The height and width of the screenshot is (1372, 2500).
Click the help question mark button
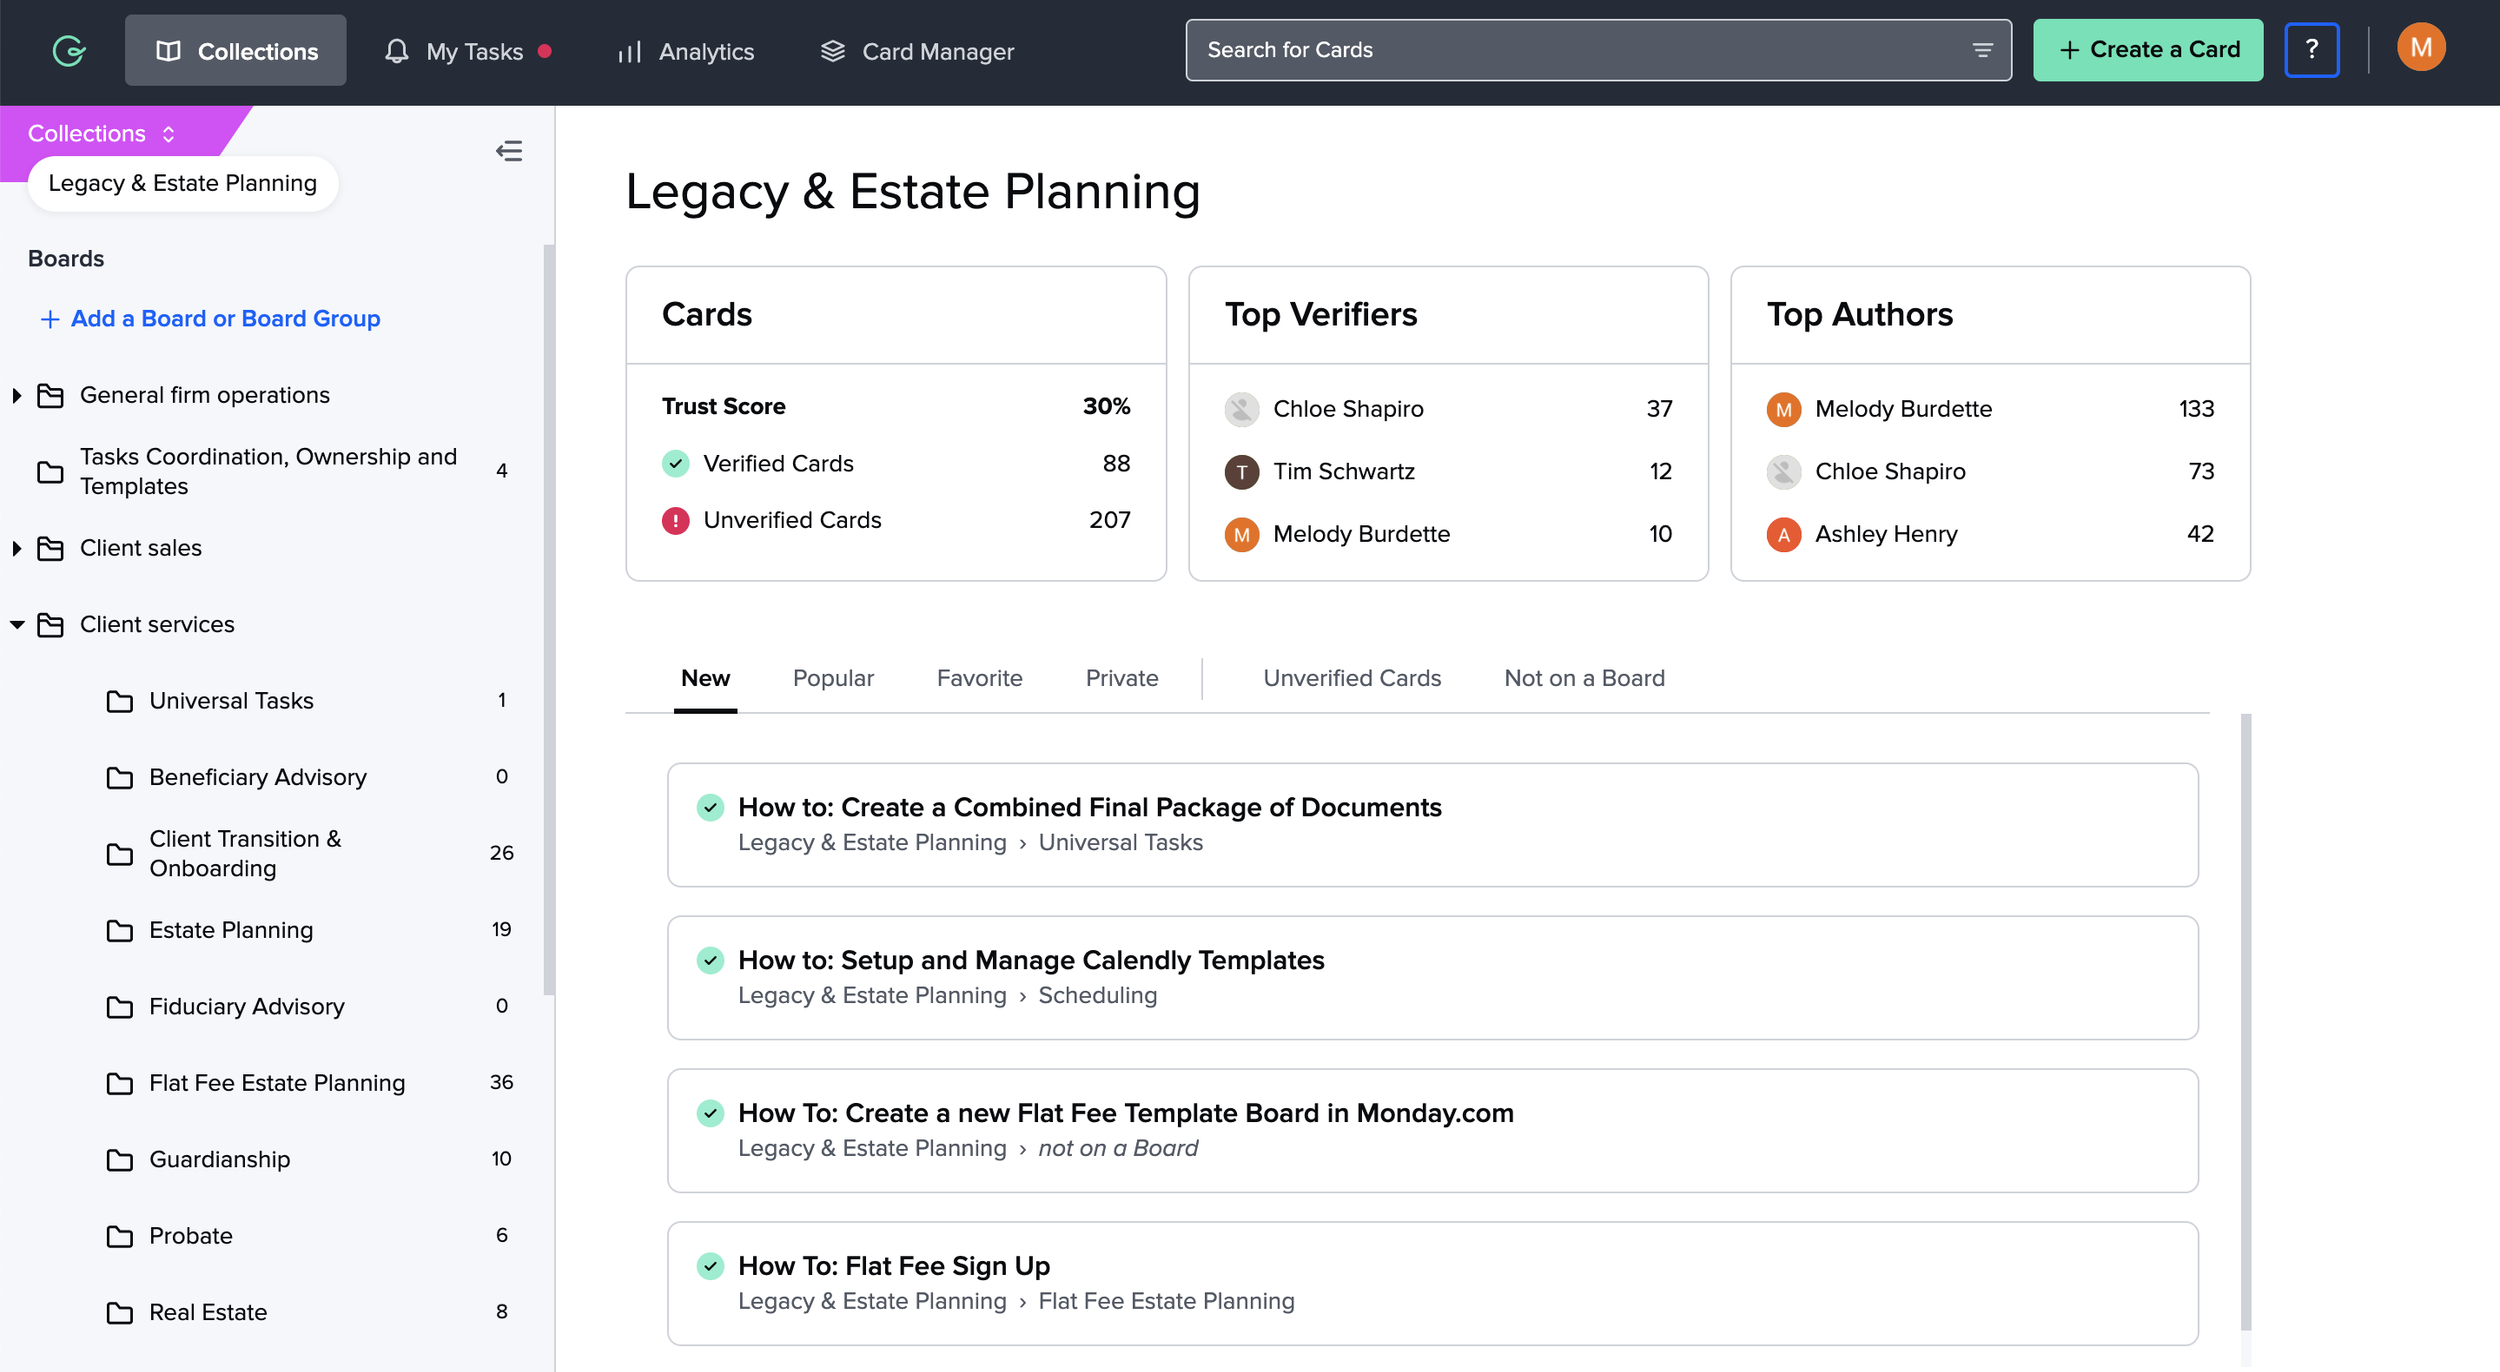[x=2311, y=50]
